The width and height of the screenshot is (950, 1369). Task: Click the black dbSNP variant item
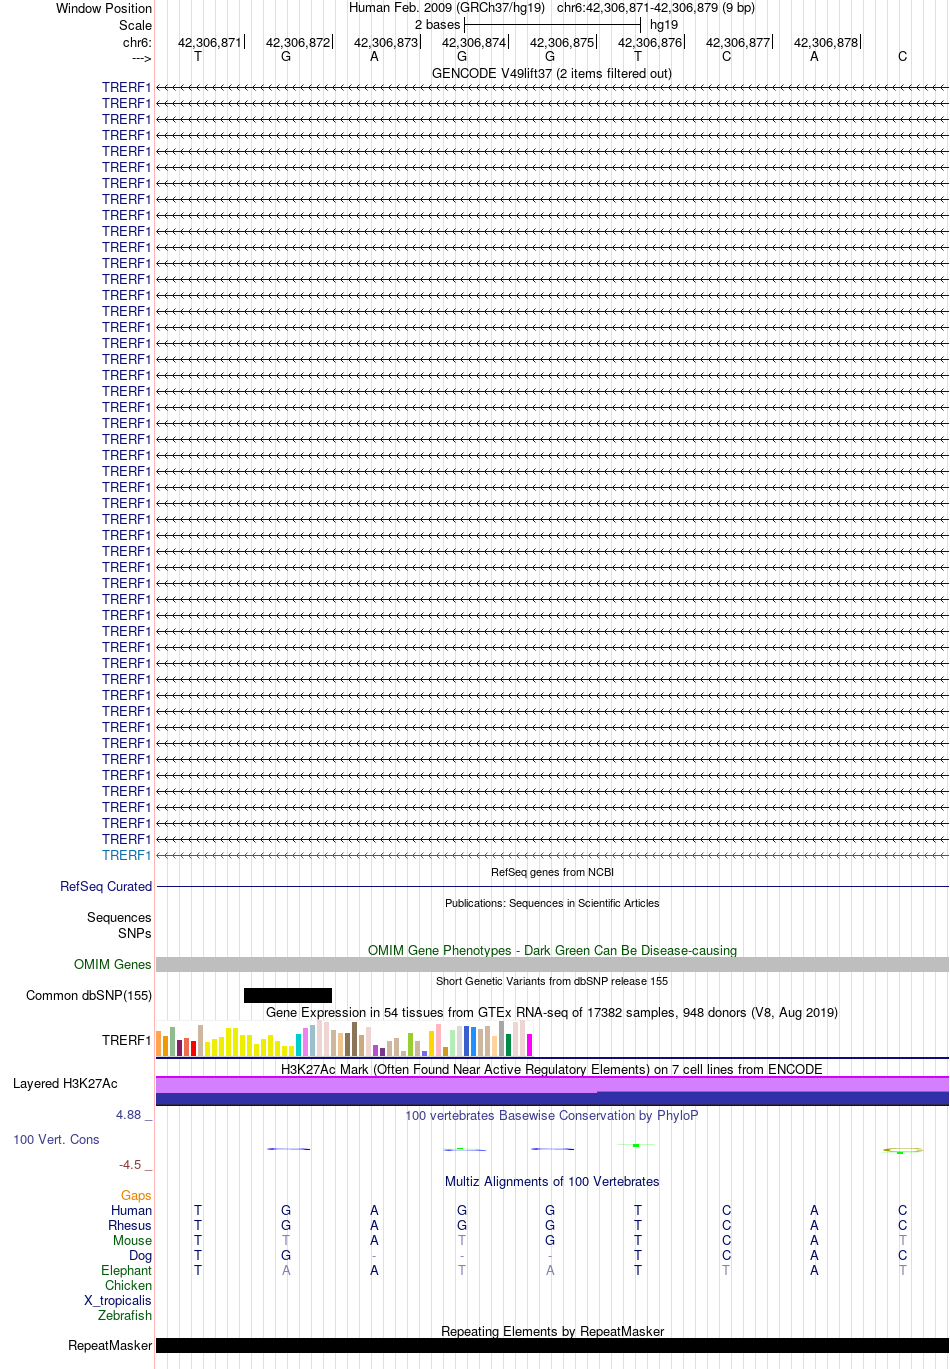point(288,995)
